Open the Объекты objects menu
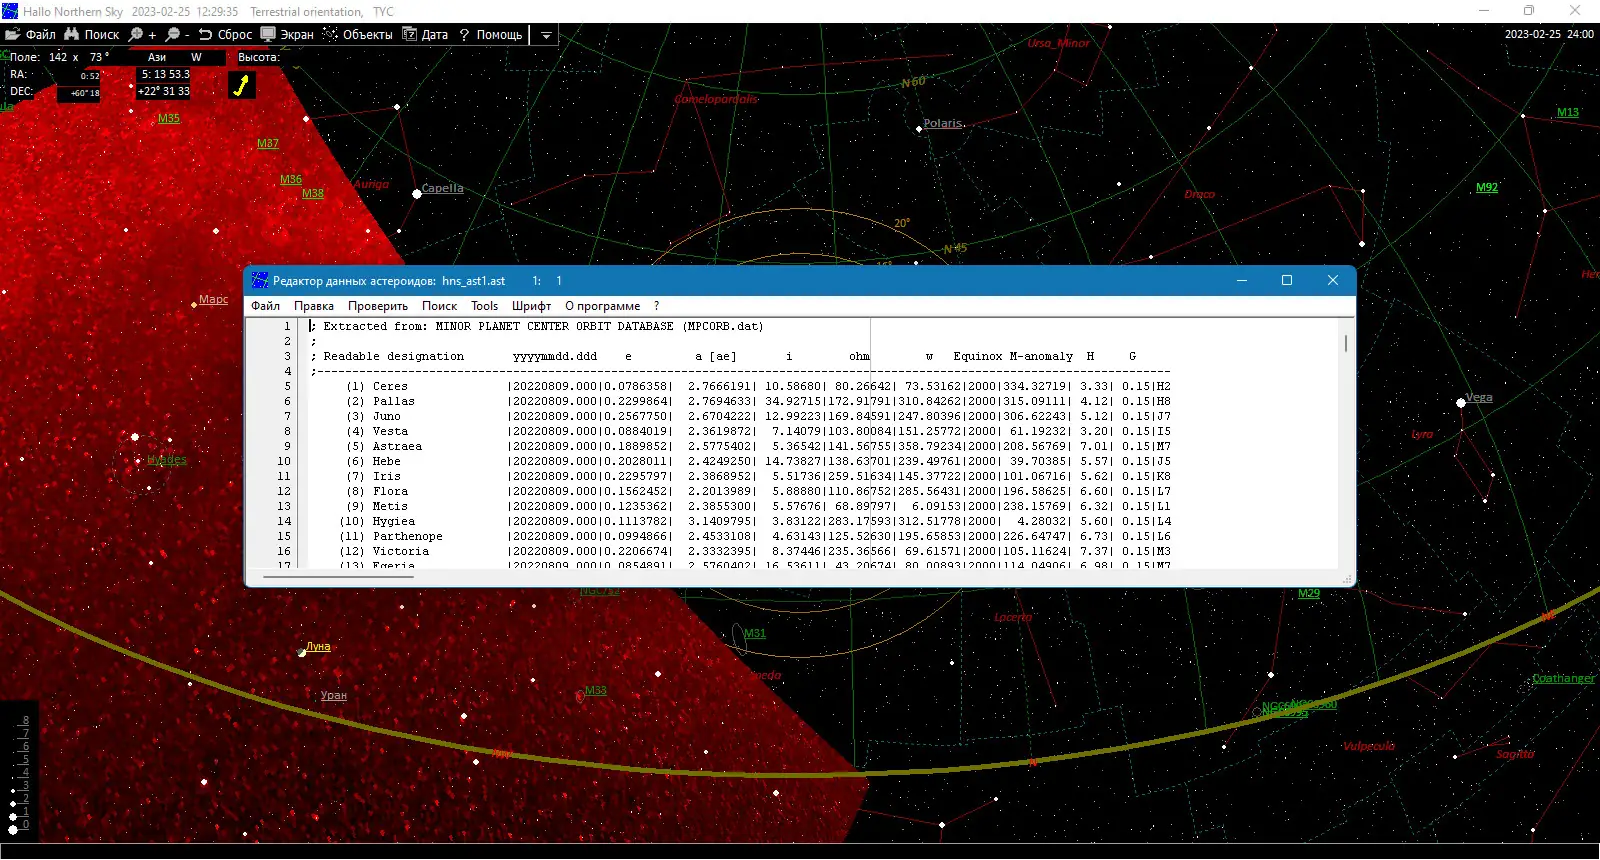Image resolution: width=1600 pixels, height=860 pixels. 358,34
